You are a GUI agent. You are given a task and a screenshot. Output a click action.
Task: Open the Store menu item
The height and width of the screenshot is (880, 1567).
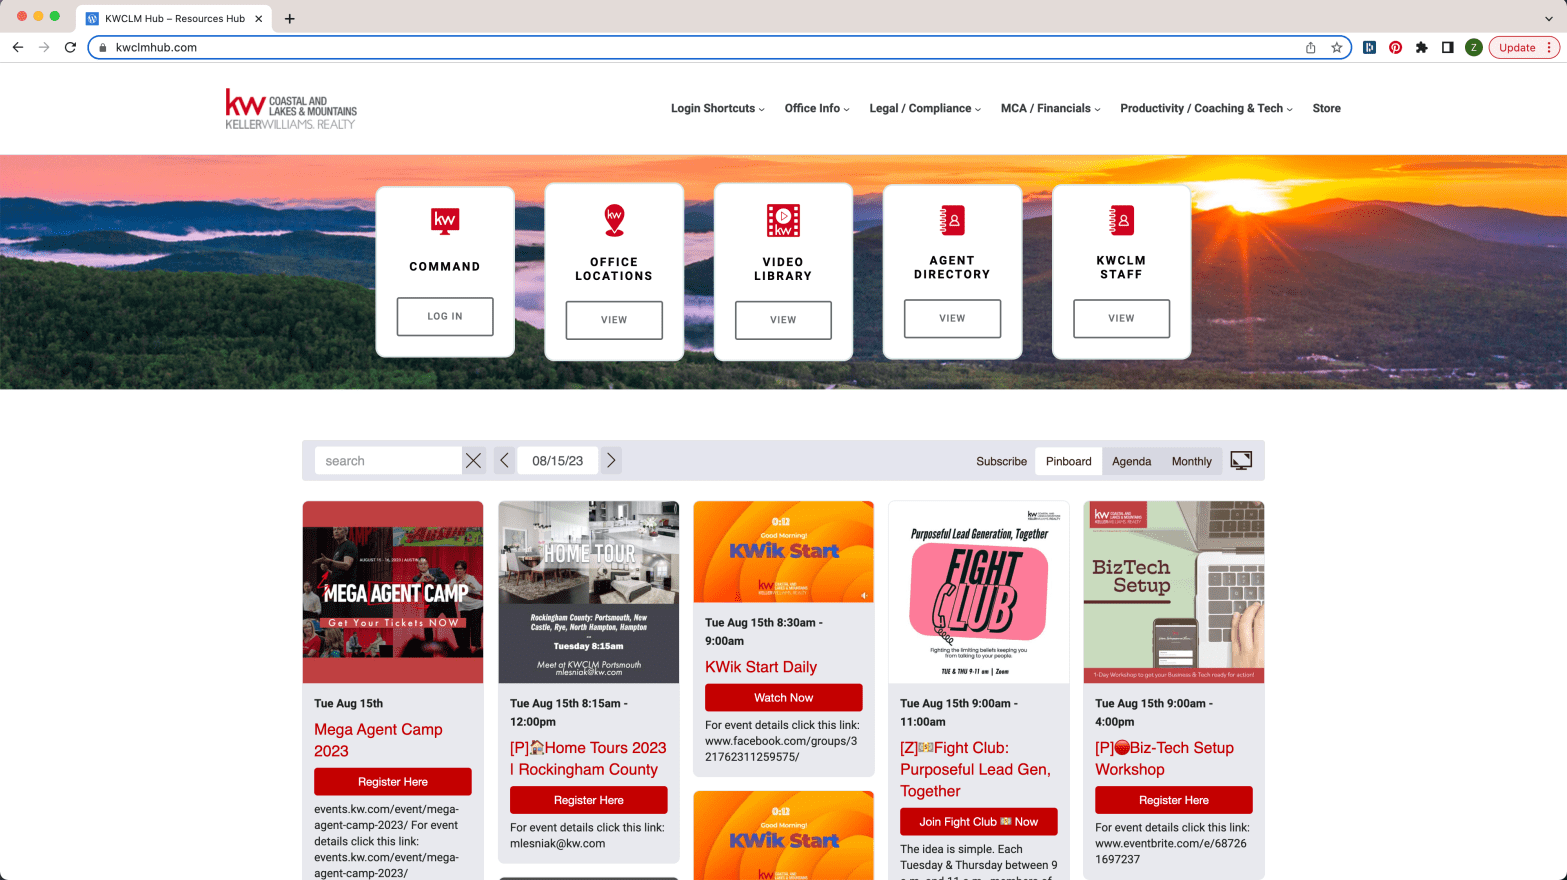point(1326,108)
